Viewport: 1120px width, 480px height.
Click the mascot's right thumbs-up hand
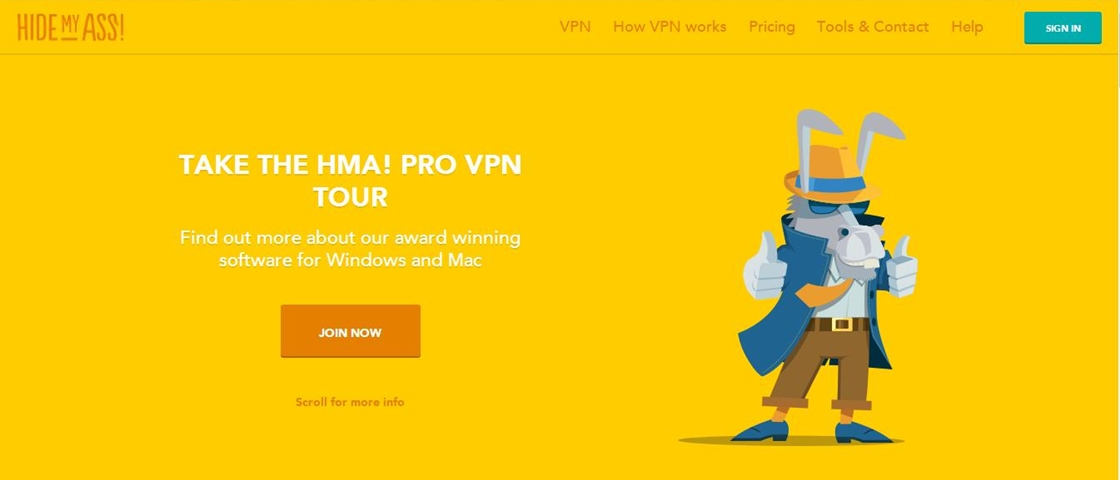pyautogui.click(x=901, y=267)
